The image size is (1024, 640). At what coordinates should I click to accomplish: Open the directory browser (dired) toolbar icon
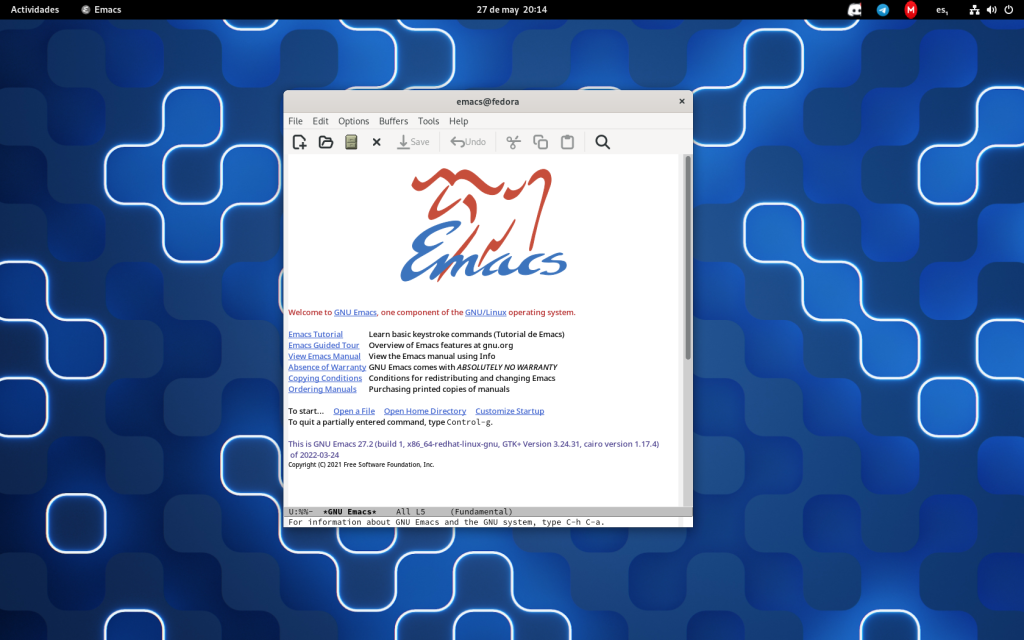click(x=351, y=141)
